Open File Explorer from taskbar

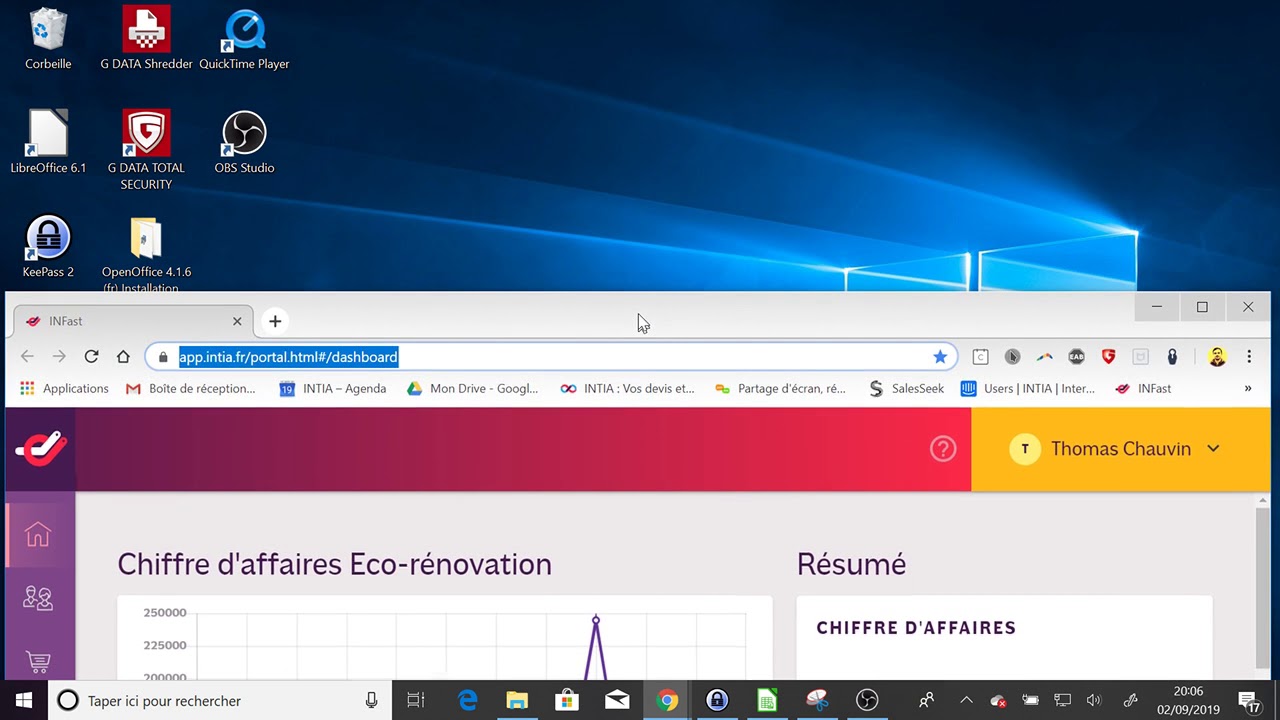coord(517,701)
